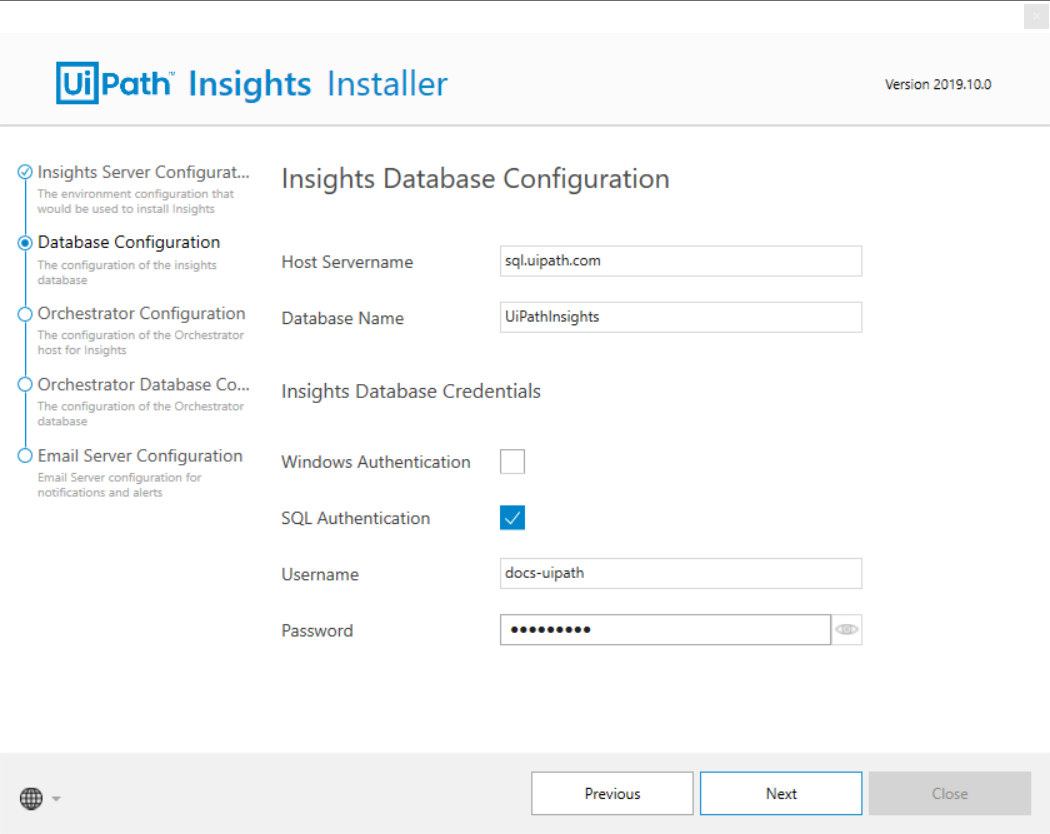Click 'The configuration of the Orchestrator database' description
Image resolution: width=1050 pixels, height=834 pixels.
click(141, 414)
